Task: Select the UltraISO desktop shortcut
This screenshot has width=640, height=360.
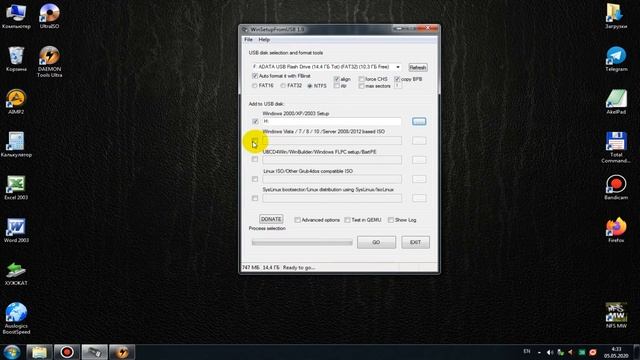Action: (x=49, y=16)
